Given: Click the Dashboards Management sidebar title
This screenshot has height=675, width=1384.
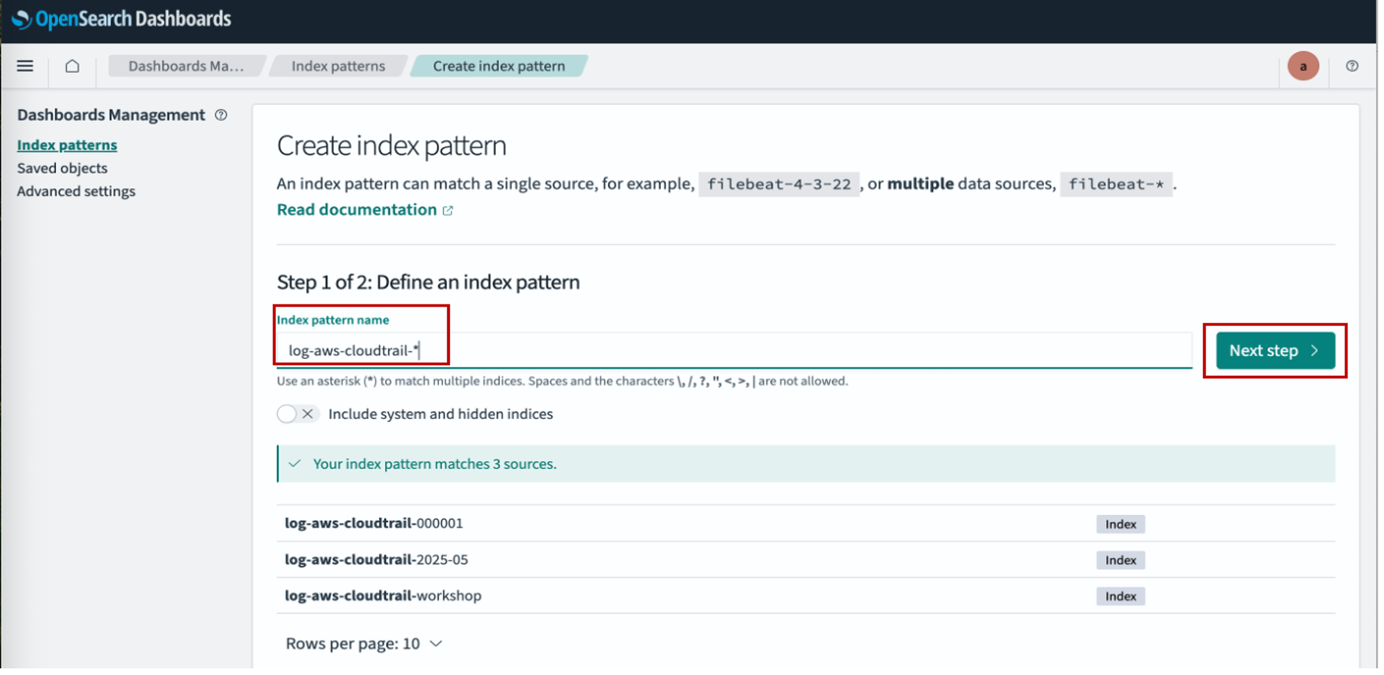Looking at the screenshot, I should tap(111, 115).
